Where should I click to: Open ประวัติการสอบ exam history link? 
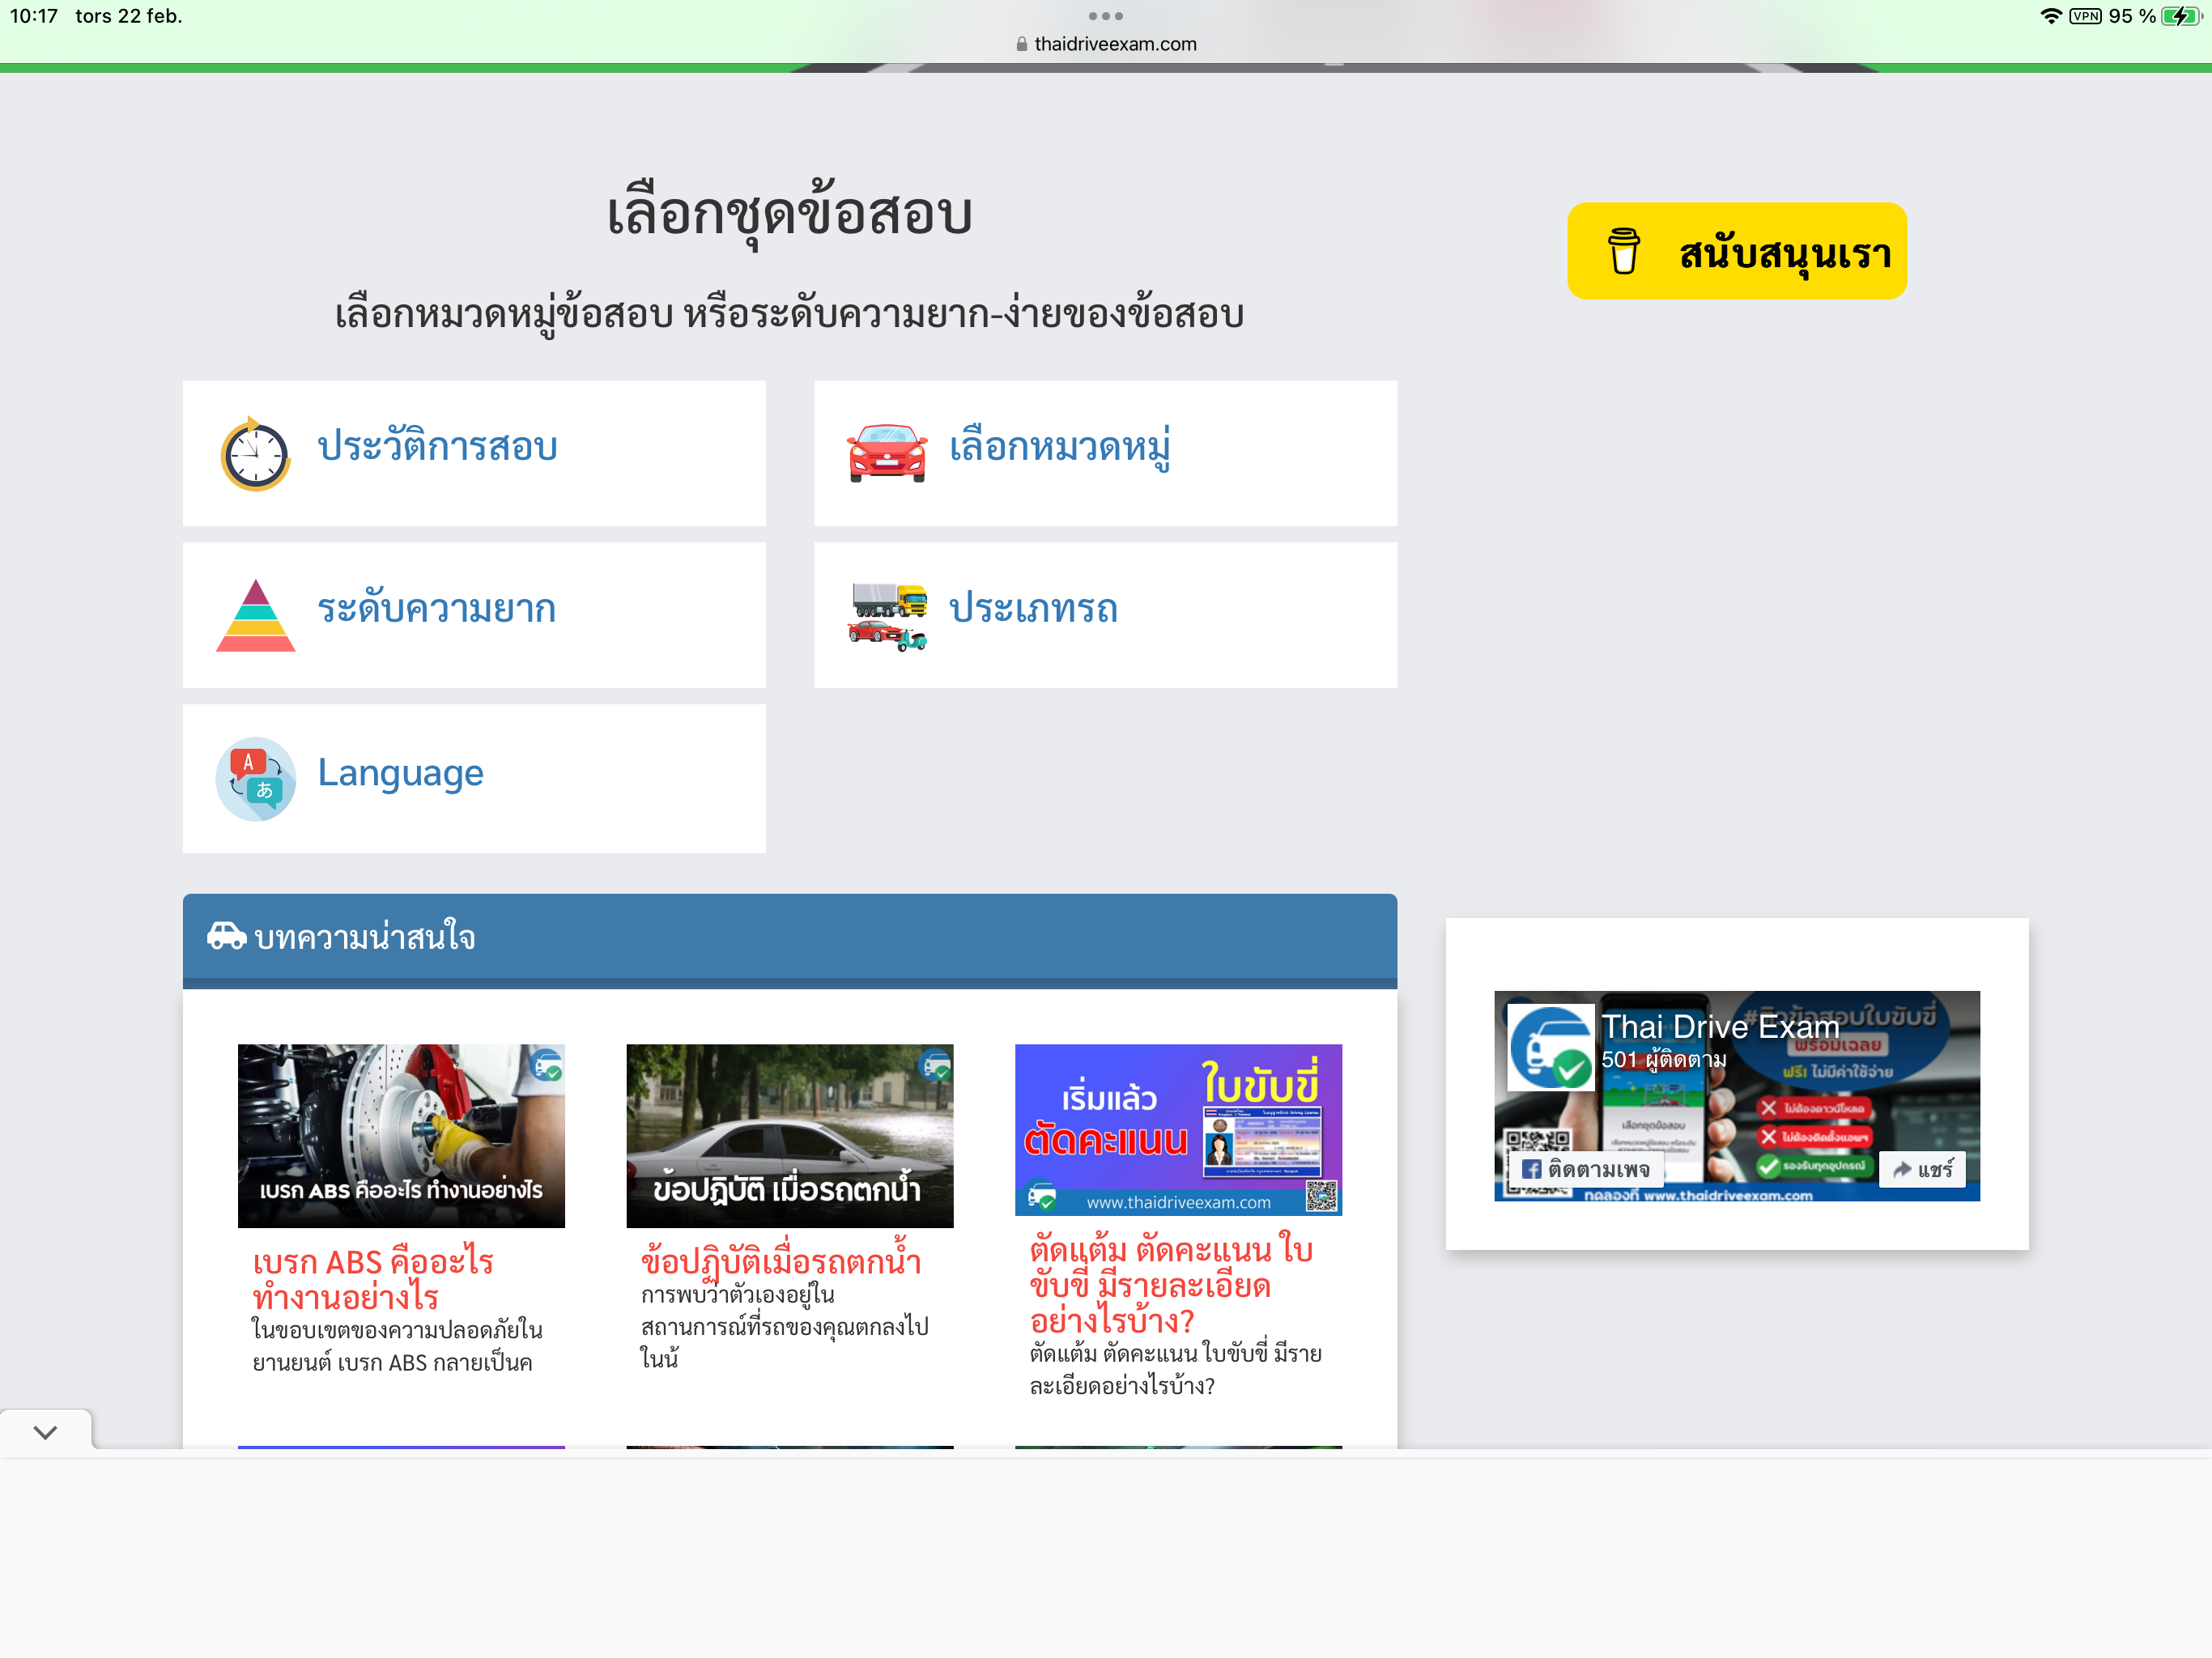coord(437,447)
